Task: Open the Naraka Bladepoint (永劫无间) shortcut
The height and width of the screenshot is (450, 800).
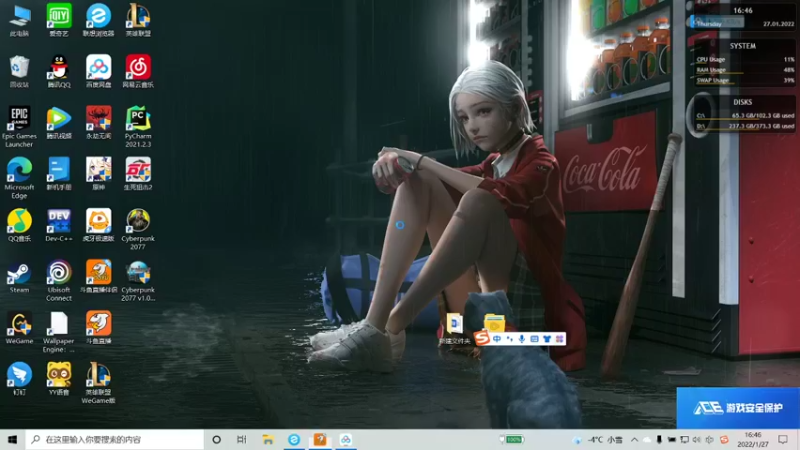Action: click(x=98, y=123)
